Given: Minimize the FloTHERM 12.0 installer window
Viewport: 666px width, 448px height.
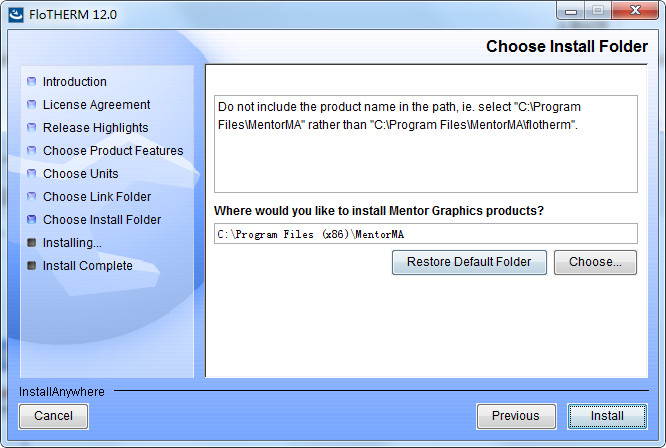Looking at the screenshot, I should (x=571, y=10).
